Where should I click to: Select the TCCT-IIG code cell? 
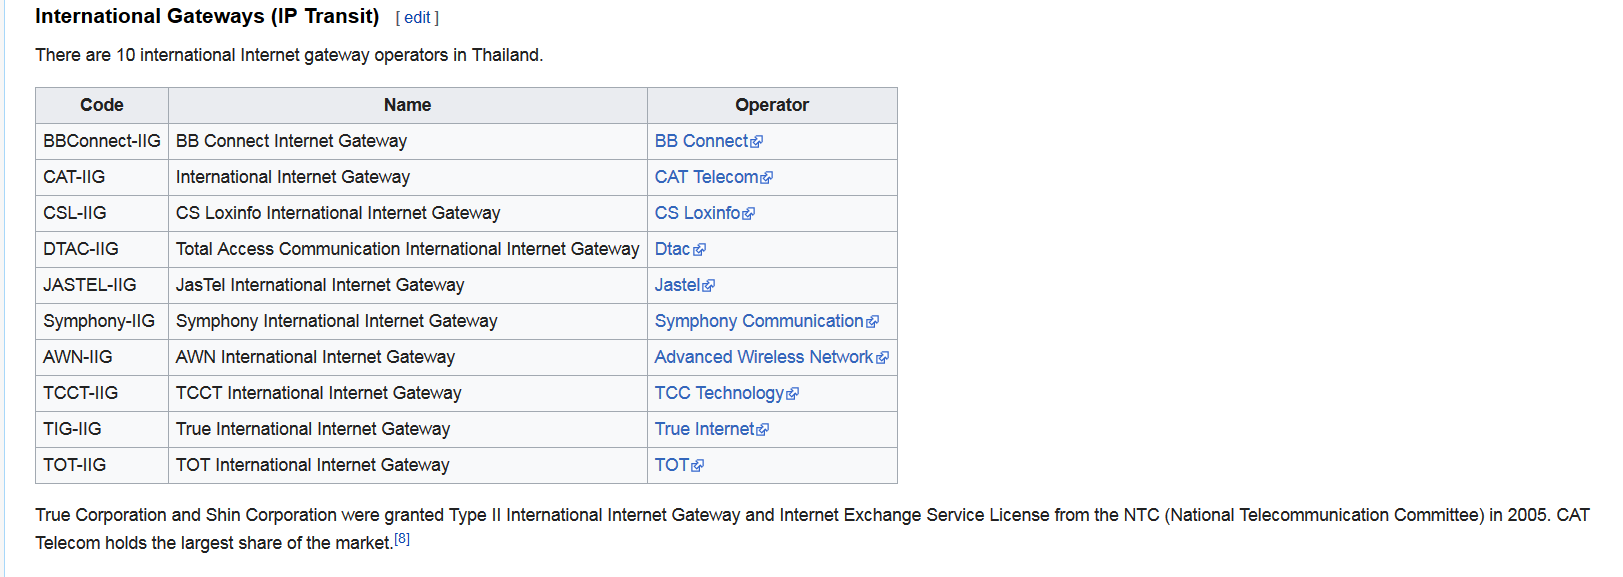102,393
